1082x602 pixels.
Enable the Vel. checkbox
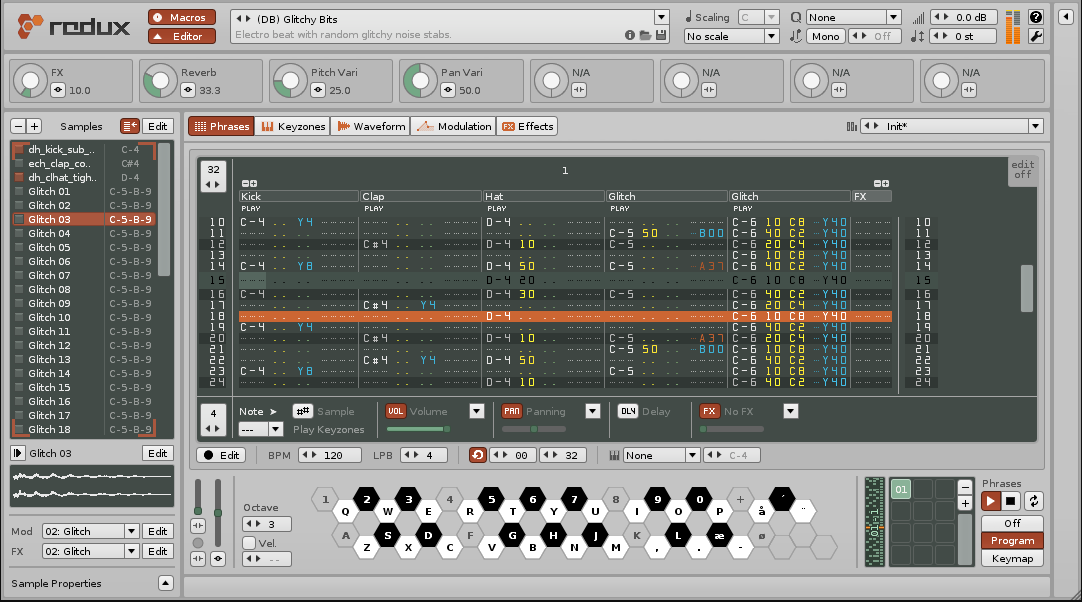pyautogui.click(x=249, y=543)
